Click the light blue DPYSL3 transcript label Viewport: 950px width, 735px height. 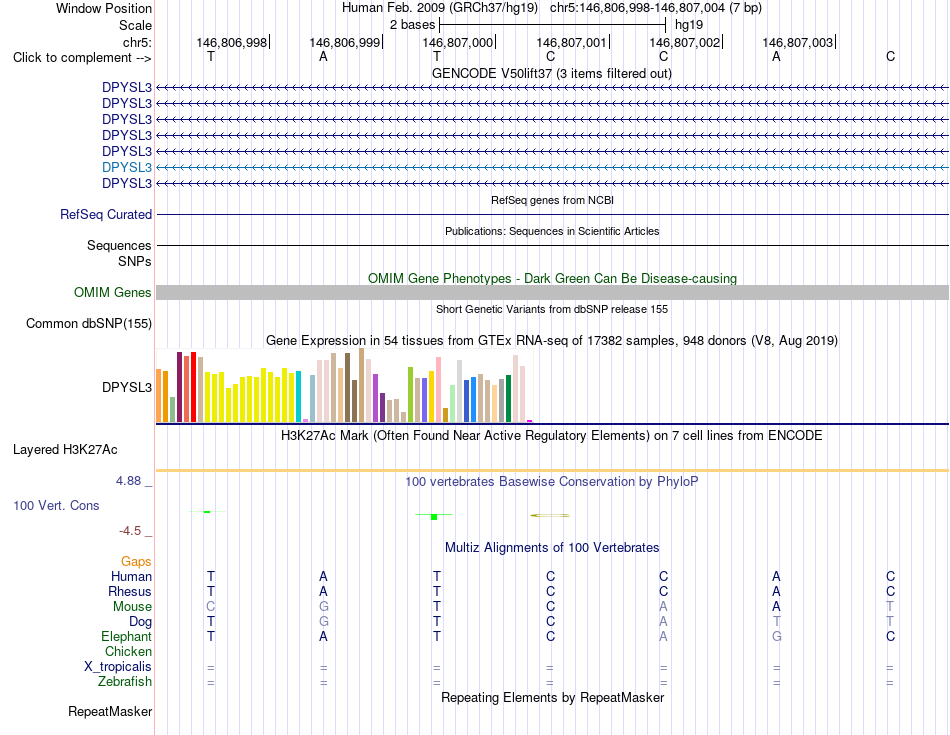[x=127, y=167]
